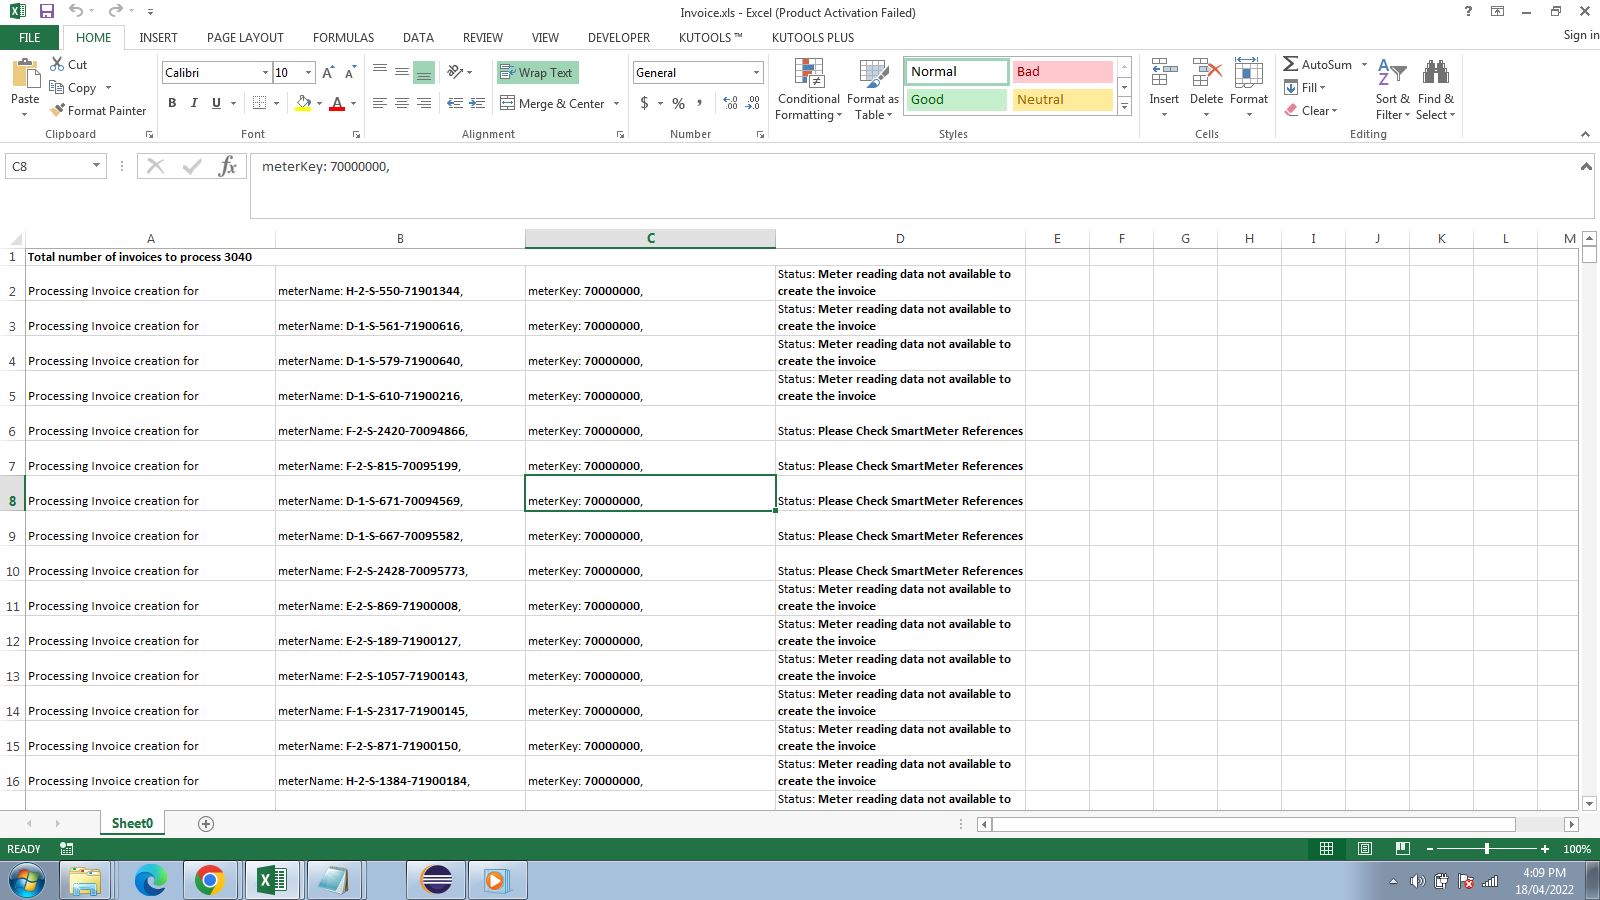The image size is (1600, 900).
Task: Expand the formula bar
Action: tap(1585, 166)
